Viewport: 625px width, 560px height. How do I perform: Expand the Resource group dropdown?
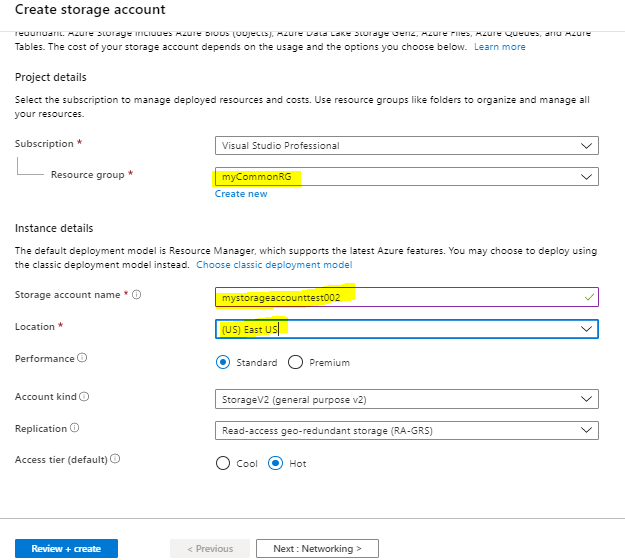(x=406, y=177)
